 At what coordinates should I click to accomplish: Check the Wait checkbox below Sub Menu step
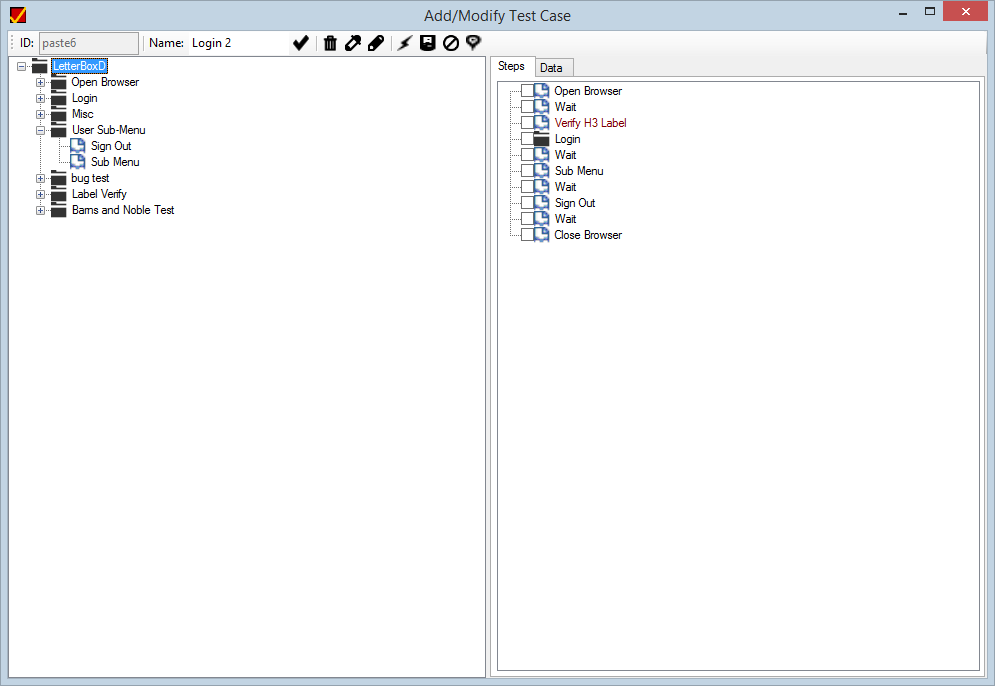click(527, 187)
